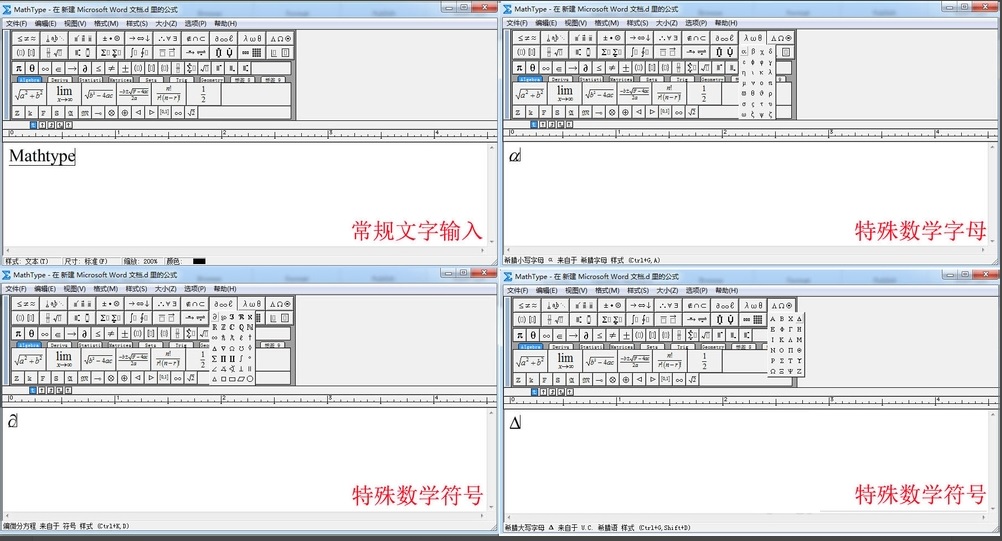Open 样式(S) menu in top-right window

pos(638,23)
